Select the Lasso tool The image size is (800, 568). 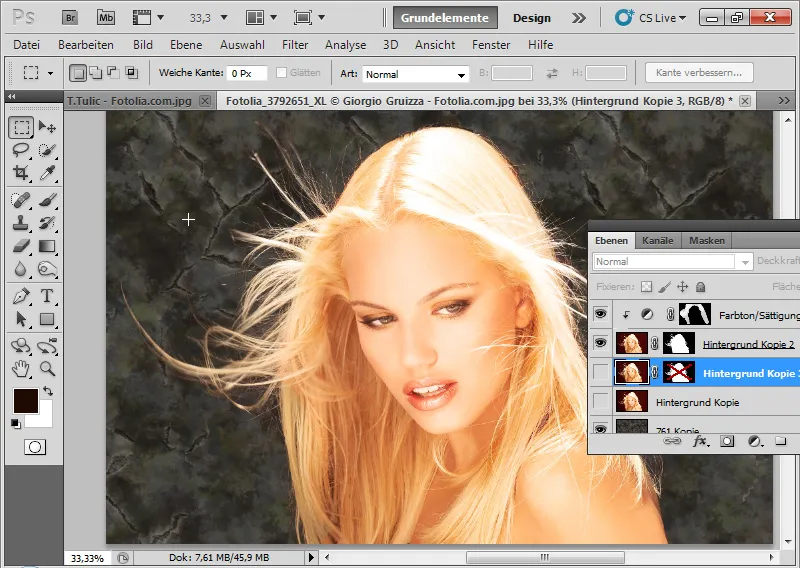(21, 150)
